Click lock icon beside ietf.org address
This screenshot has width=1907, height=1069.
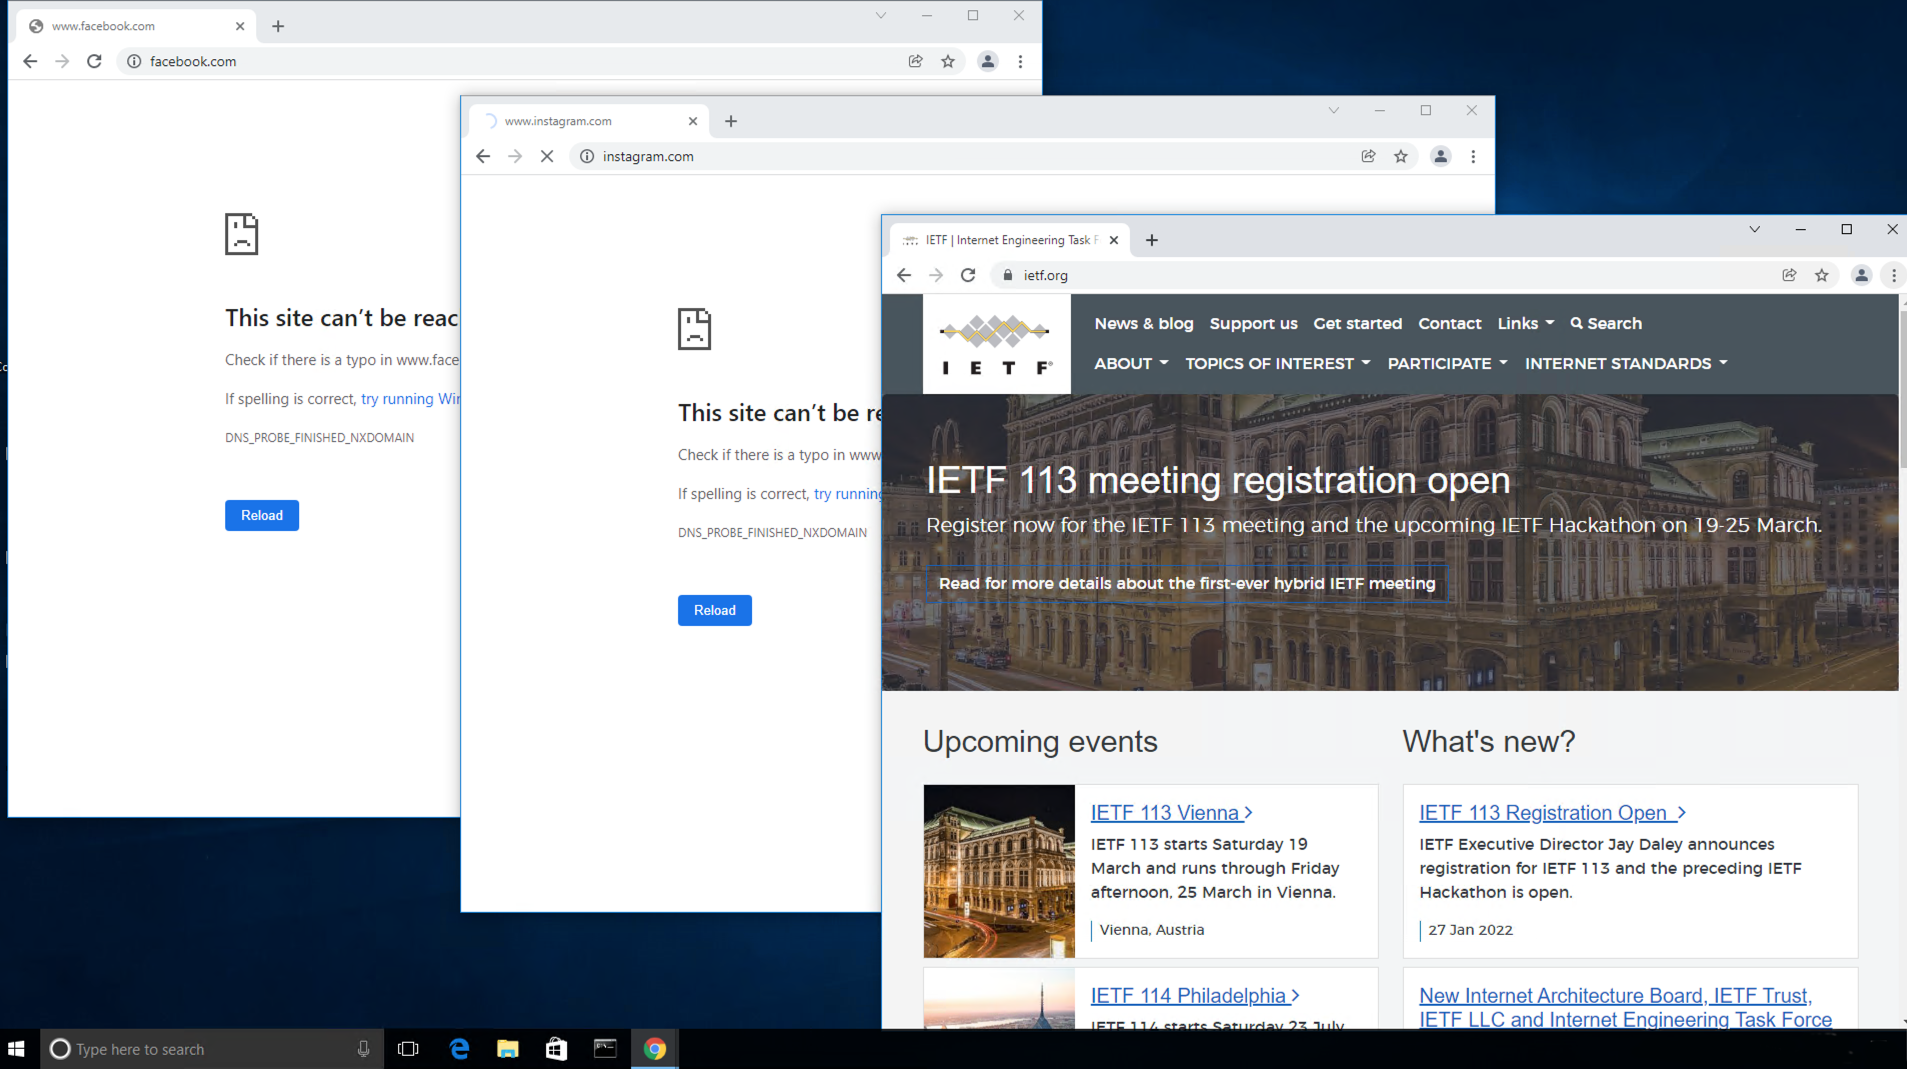click(x=1008, y=275)
